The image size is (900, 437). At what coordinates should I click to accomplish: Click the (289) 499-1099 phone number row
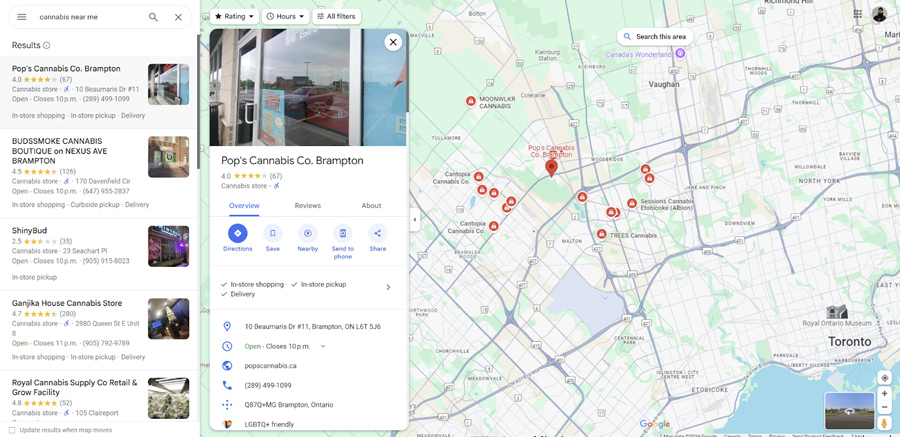[309, 385]
